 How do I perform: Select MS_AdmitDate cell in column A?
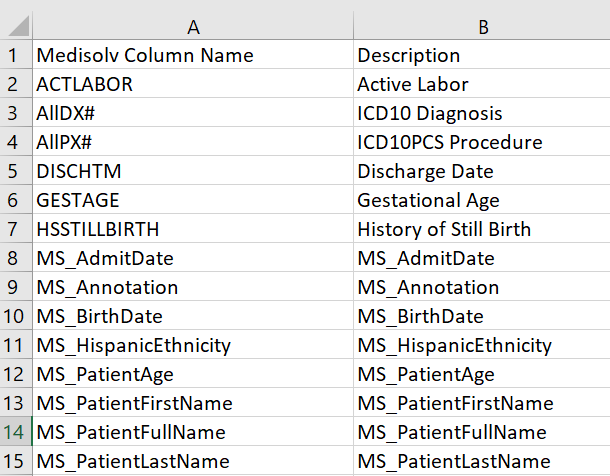pos(193,257)
